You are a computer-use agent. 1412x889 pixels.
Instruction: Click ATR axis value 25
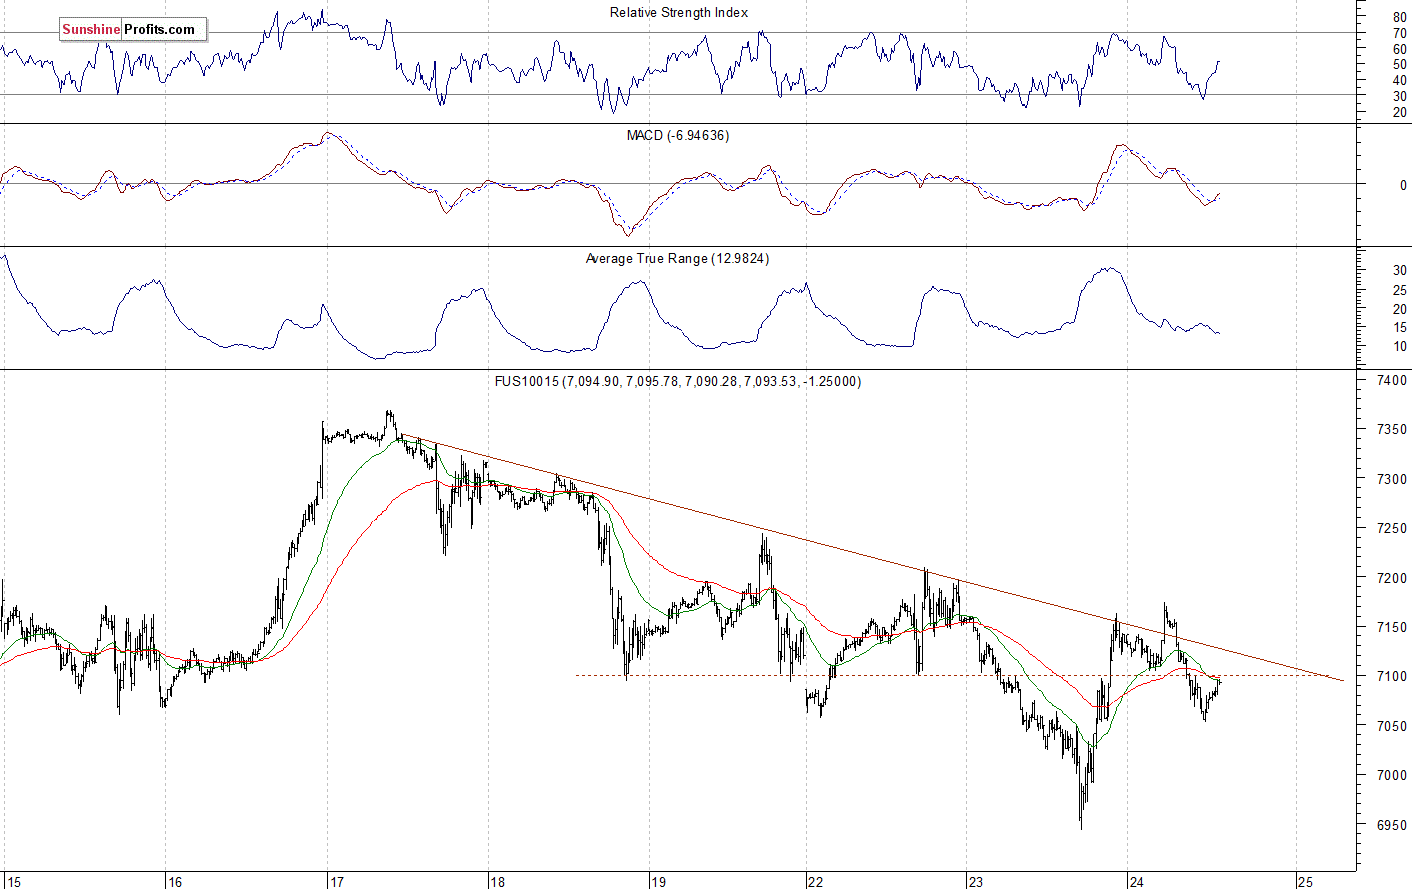click(x=1400, y=290)
